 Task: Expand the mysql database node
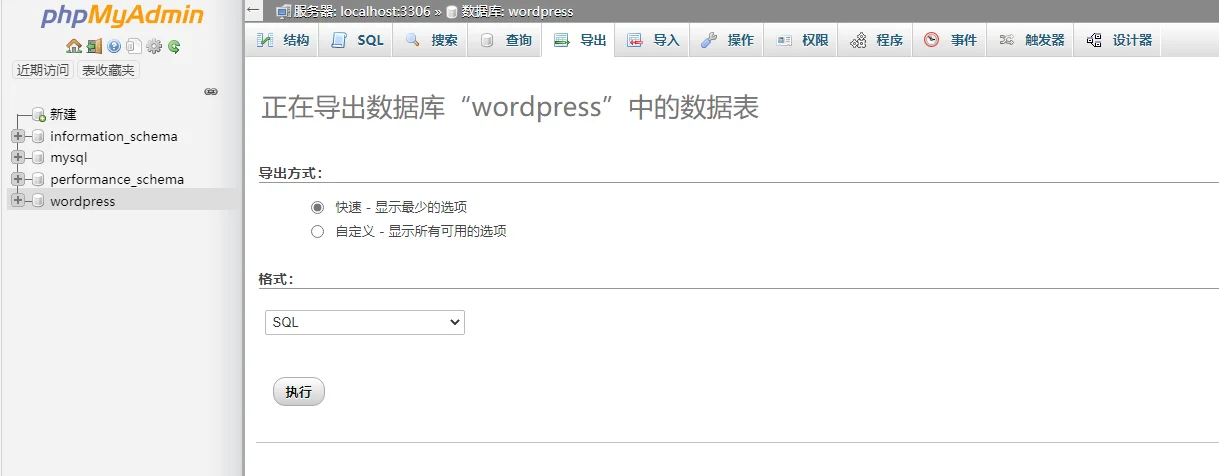click(18, 158)
